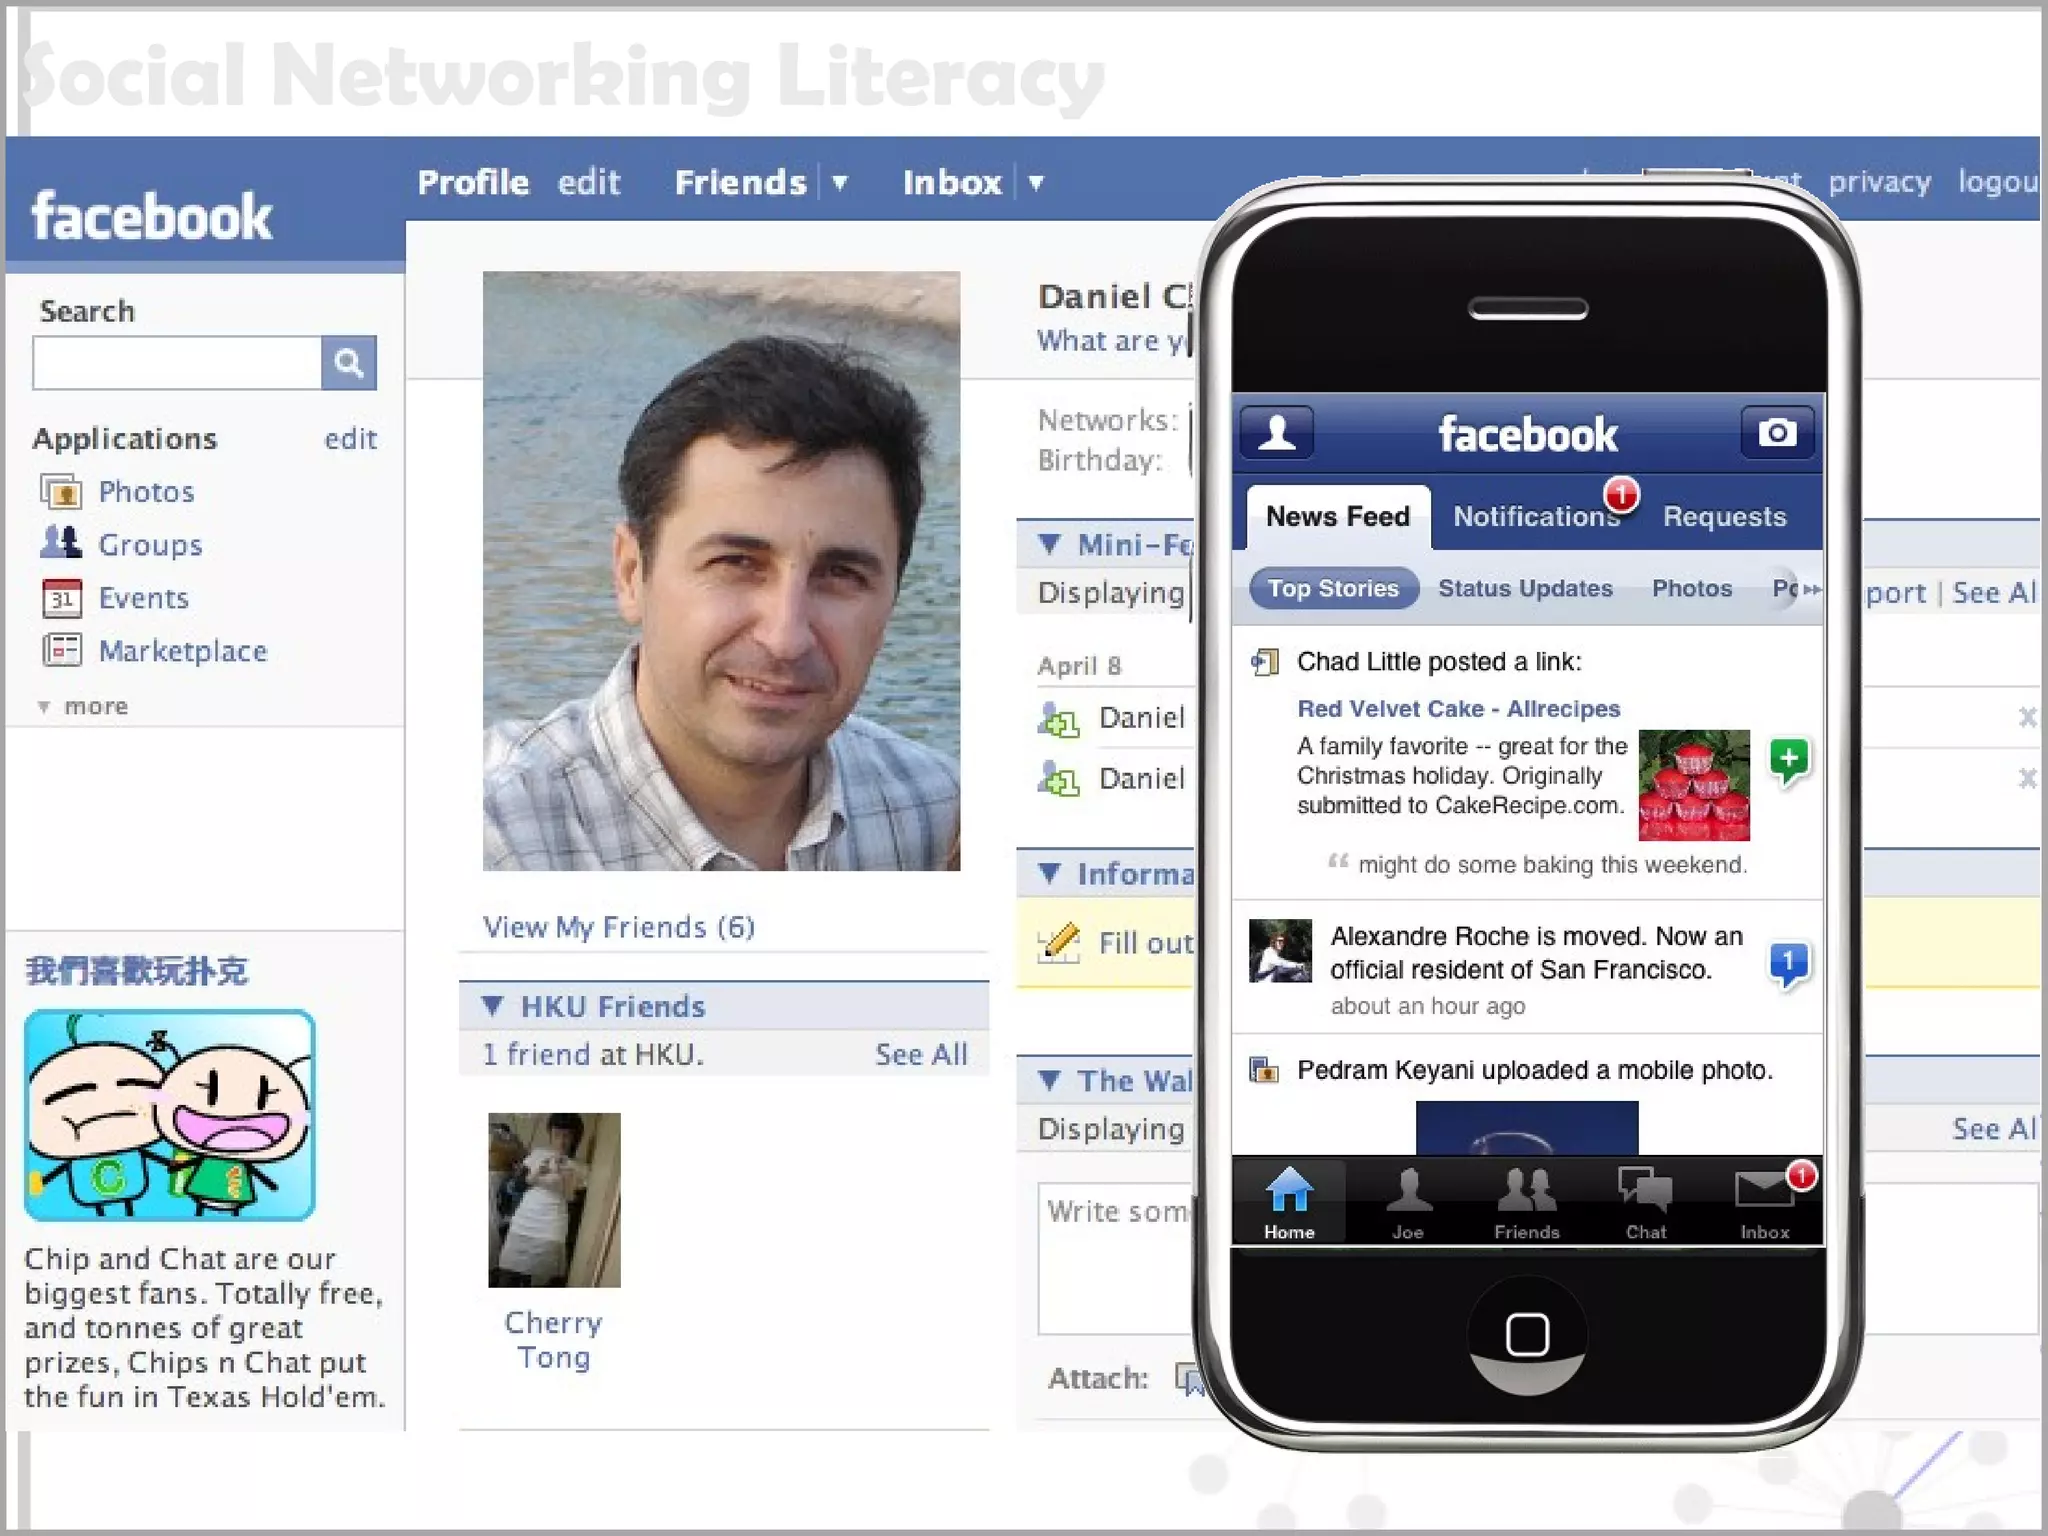Image resolution: width=2048 pixels, height=1536 pixels.
Task: Select Photos filter on phone
Action: pyautogui.click(x=1692, y=588)
